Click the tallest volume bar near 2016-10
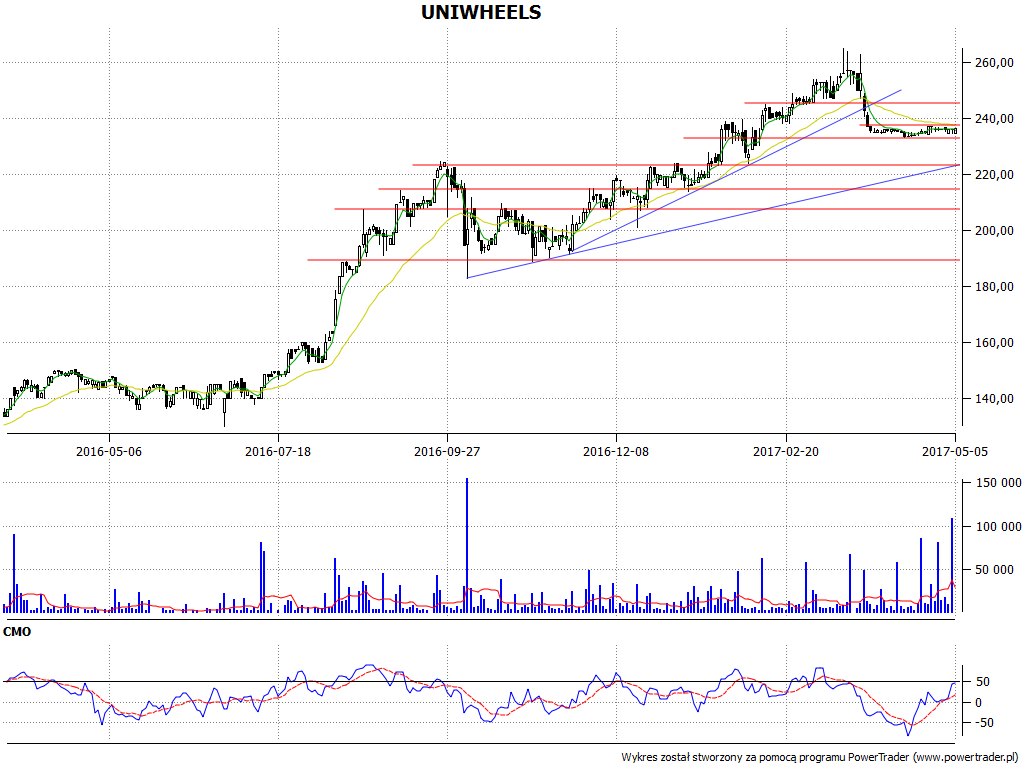The width and height of the screenshot is (1024, 768). [467, 545]
